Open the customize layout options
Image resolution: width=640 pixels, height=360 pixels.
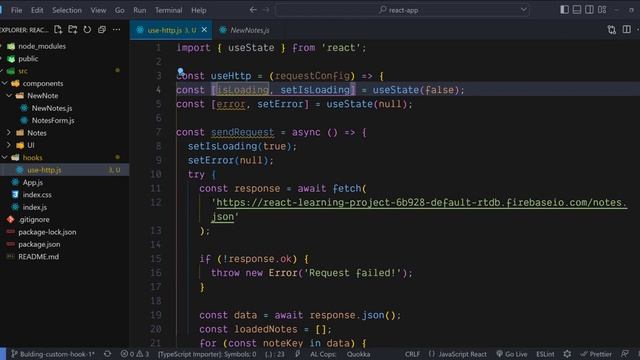[602, 9]
